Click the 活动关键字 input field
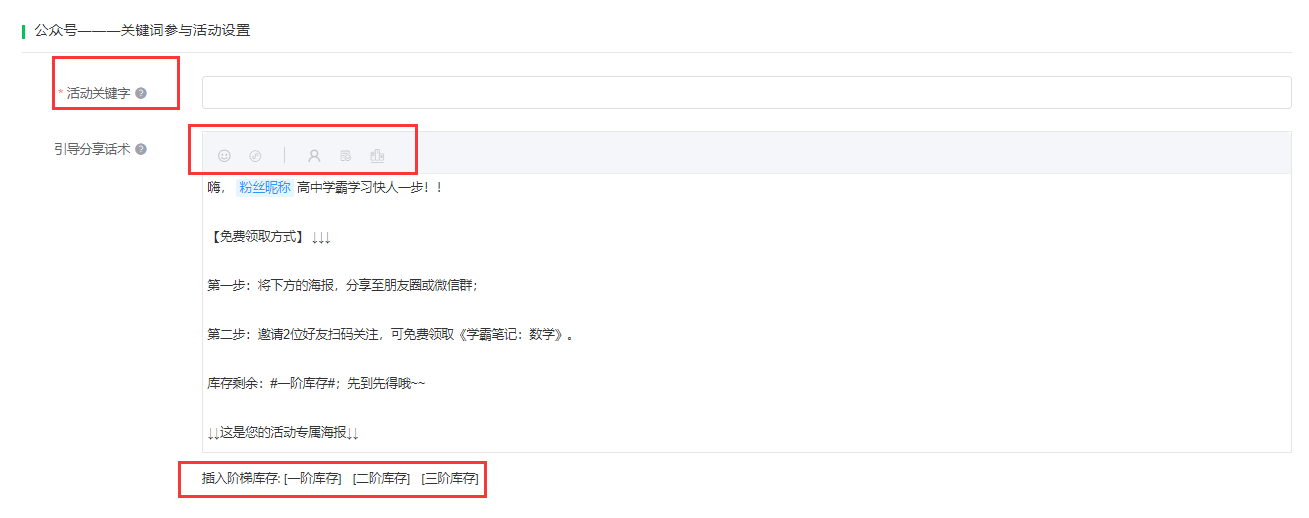The image size is (1309, 518). coord(746,92)
